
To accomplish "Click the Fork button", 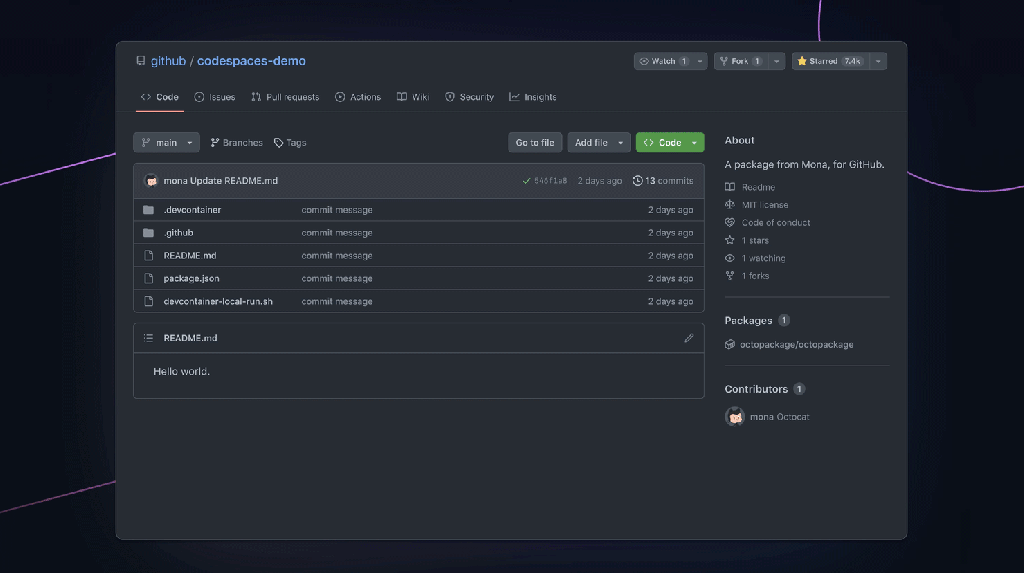I will coord(740,61).
